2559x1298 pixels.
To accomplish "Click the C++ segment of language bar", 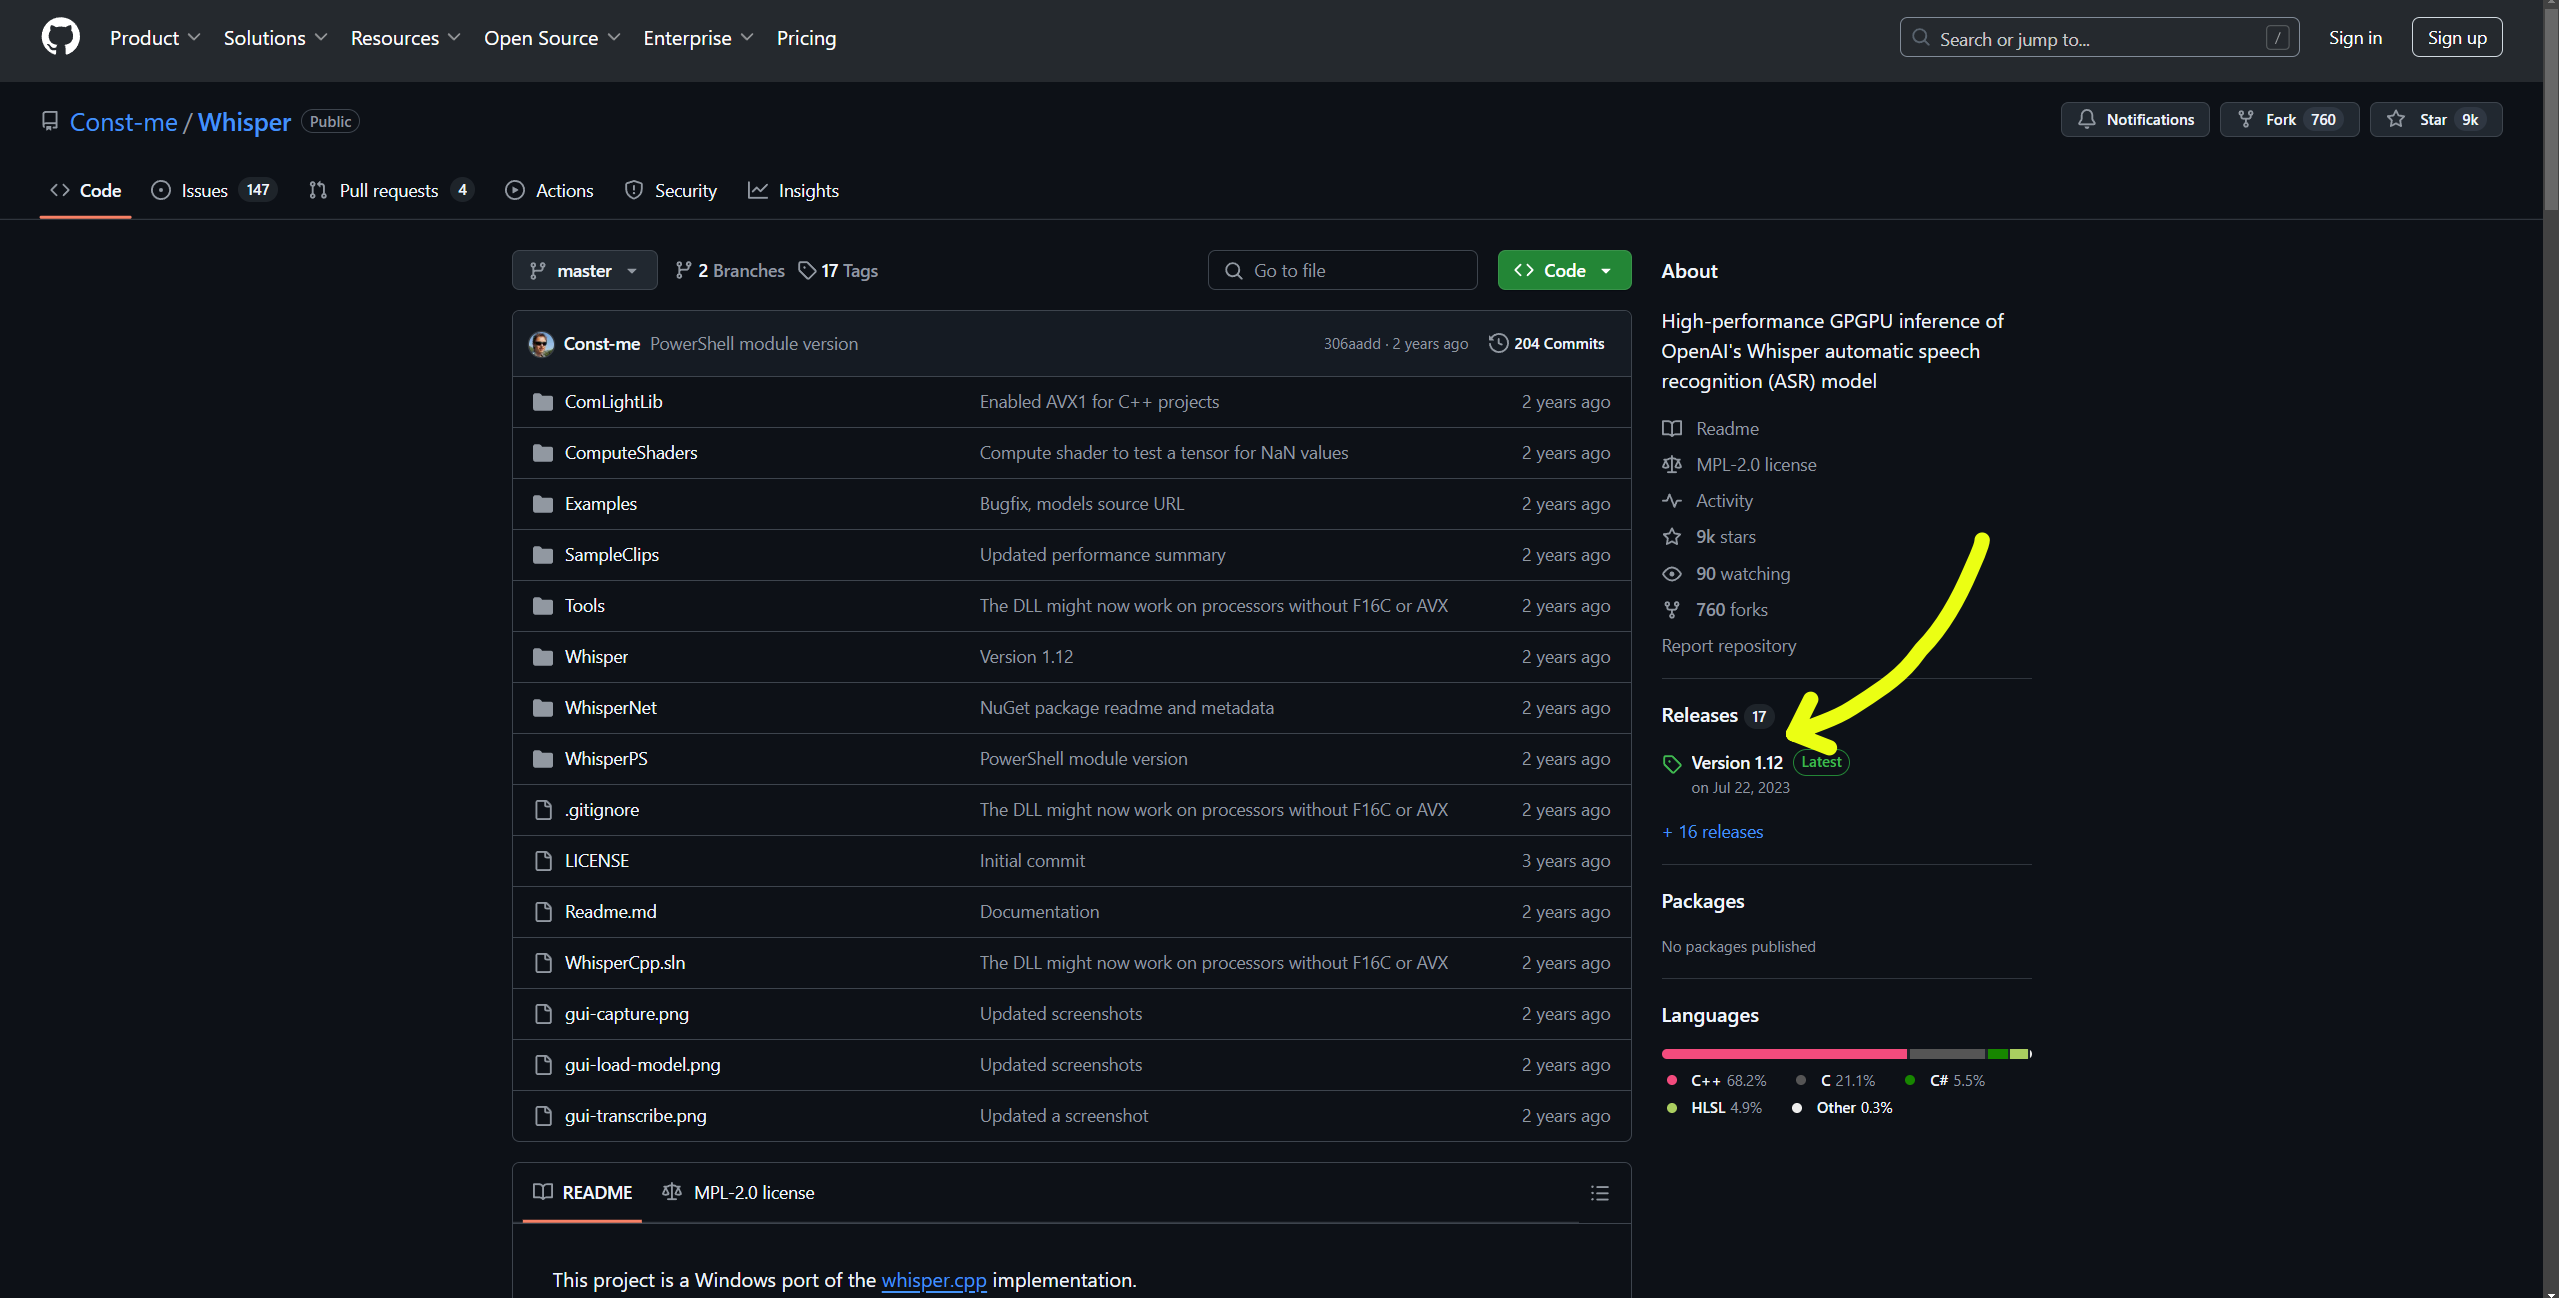I will click(1784, 1054).
